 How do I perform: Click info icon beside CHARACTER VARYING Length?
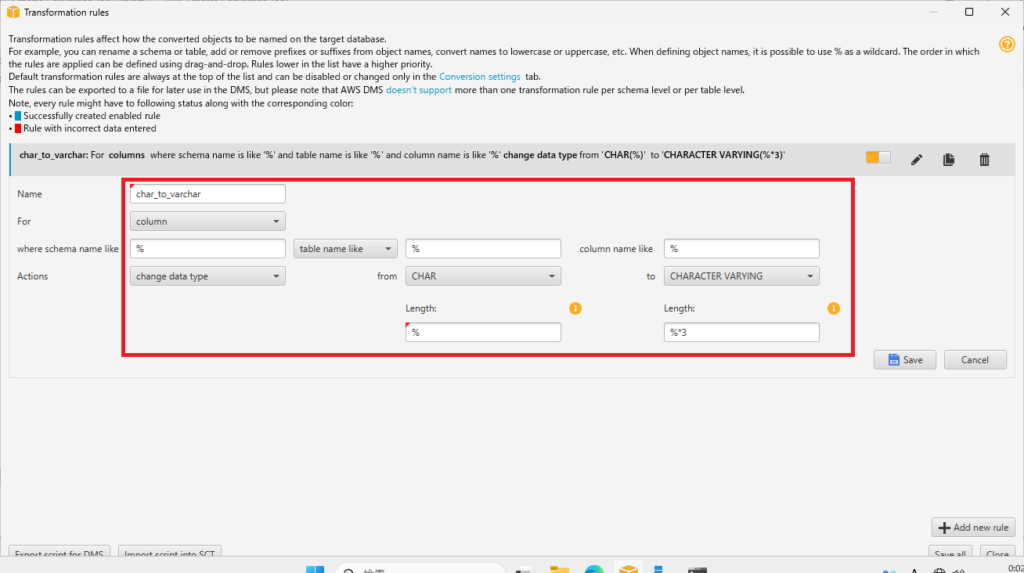click(833, 309)
